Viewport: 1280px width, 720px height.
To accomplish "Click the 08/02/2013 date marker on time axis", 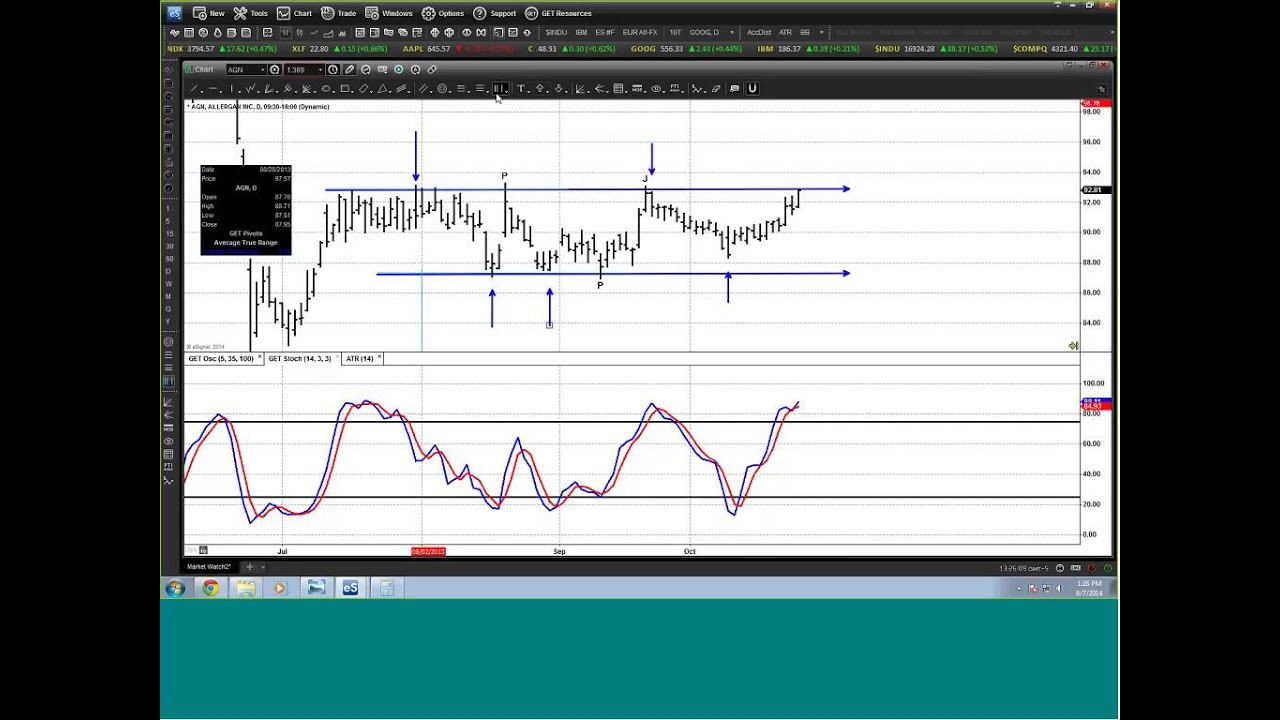I will 428,551.
